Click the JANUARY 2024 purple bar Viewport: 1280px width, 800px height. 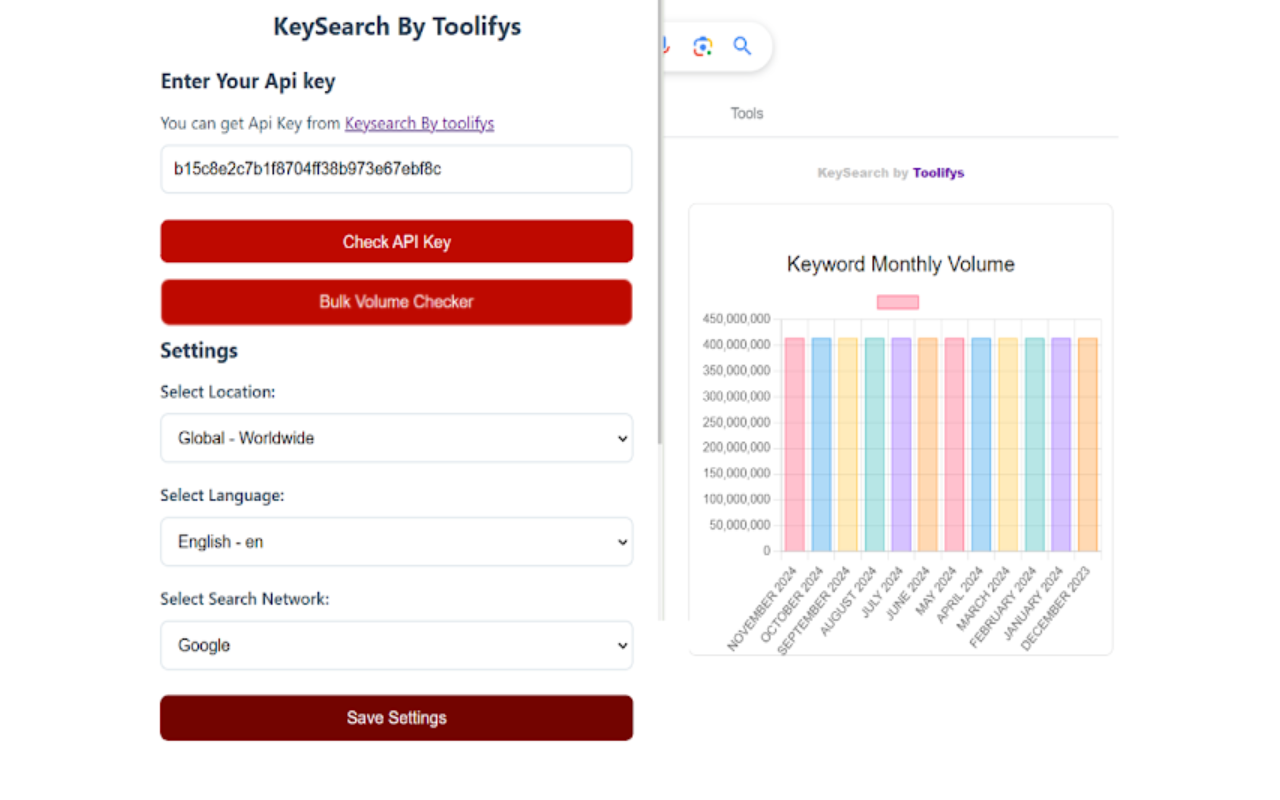[1061, 445]
